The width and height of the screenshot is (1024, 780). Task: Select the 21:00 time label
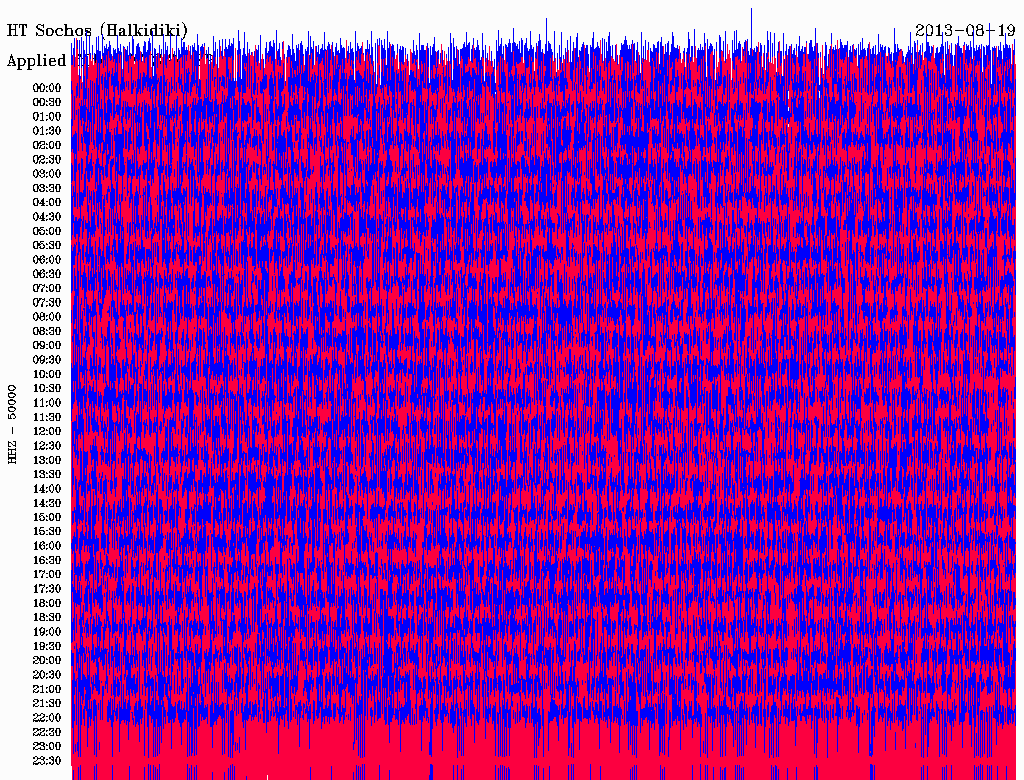point(46,690)
